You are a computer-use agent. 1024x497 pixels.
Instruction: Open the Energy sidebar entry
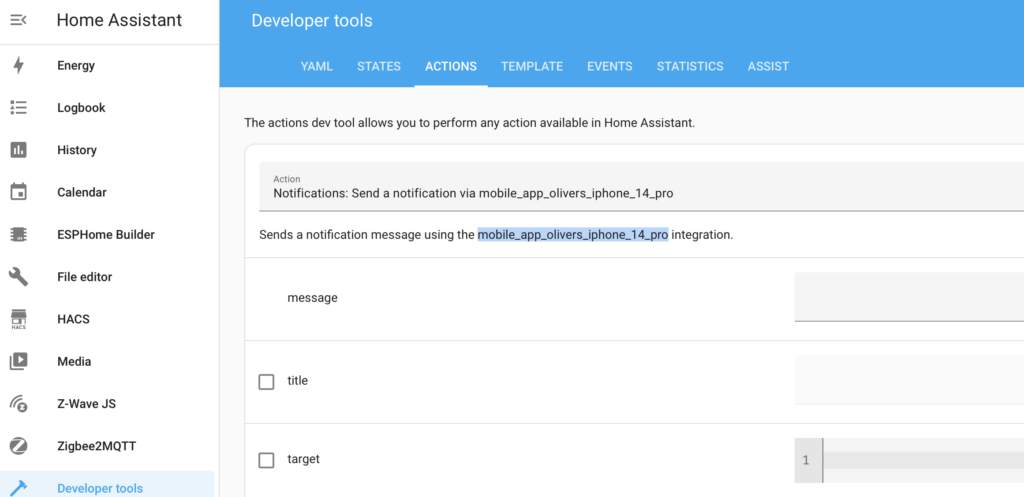(x=107, y=65)
